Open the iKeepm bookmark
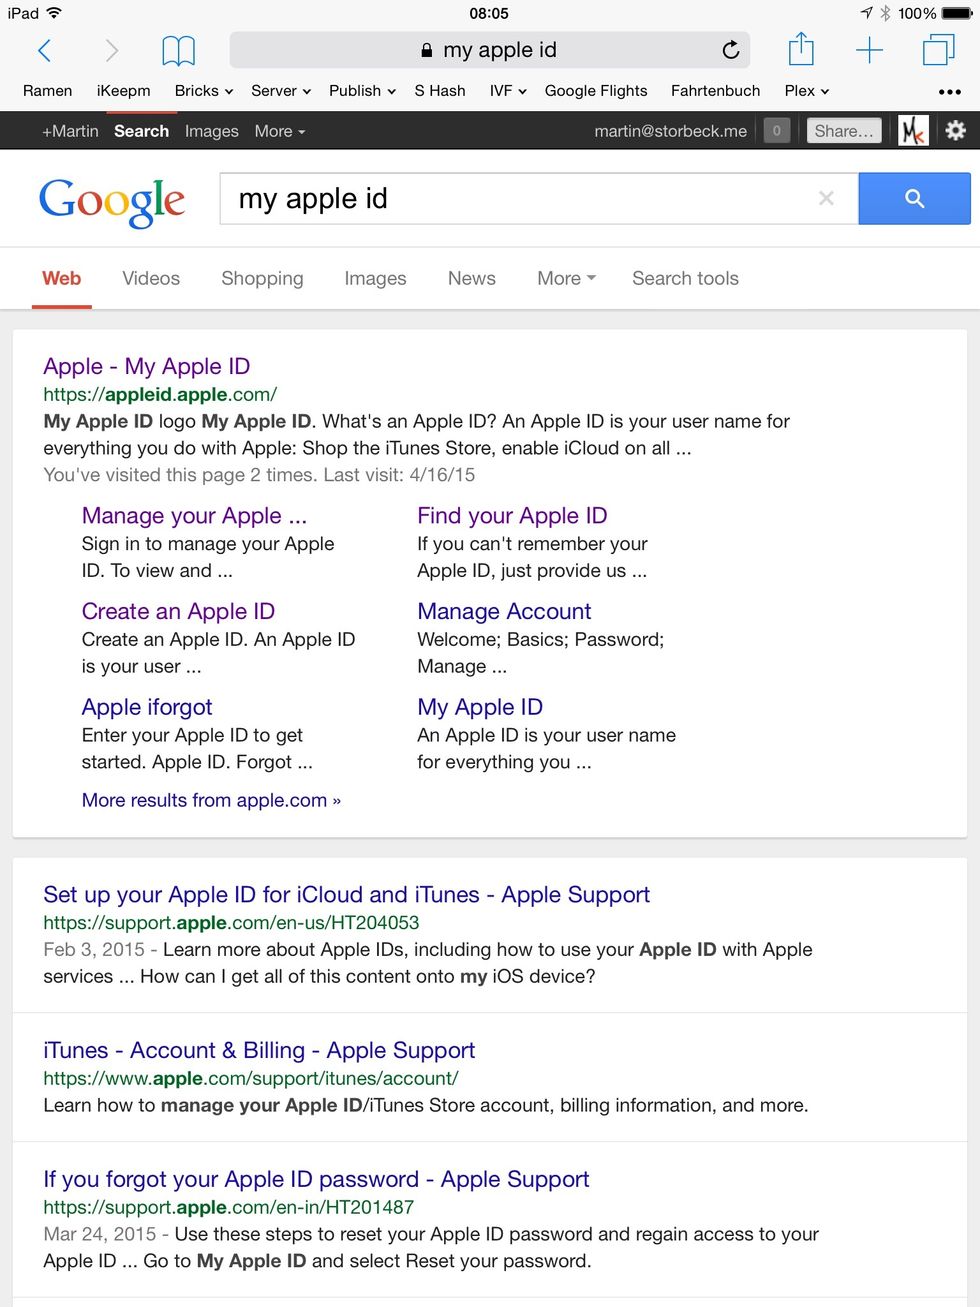Screen dimensions: 980x1307 [x=123, y=91]
